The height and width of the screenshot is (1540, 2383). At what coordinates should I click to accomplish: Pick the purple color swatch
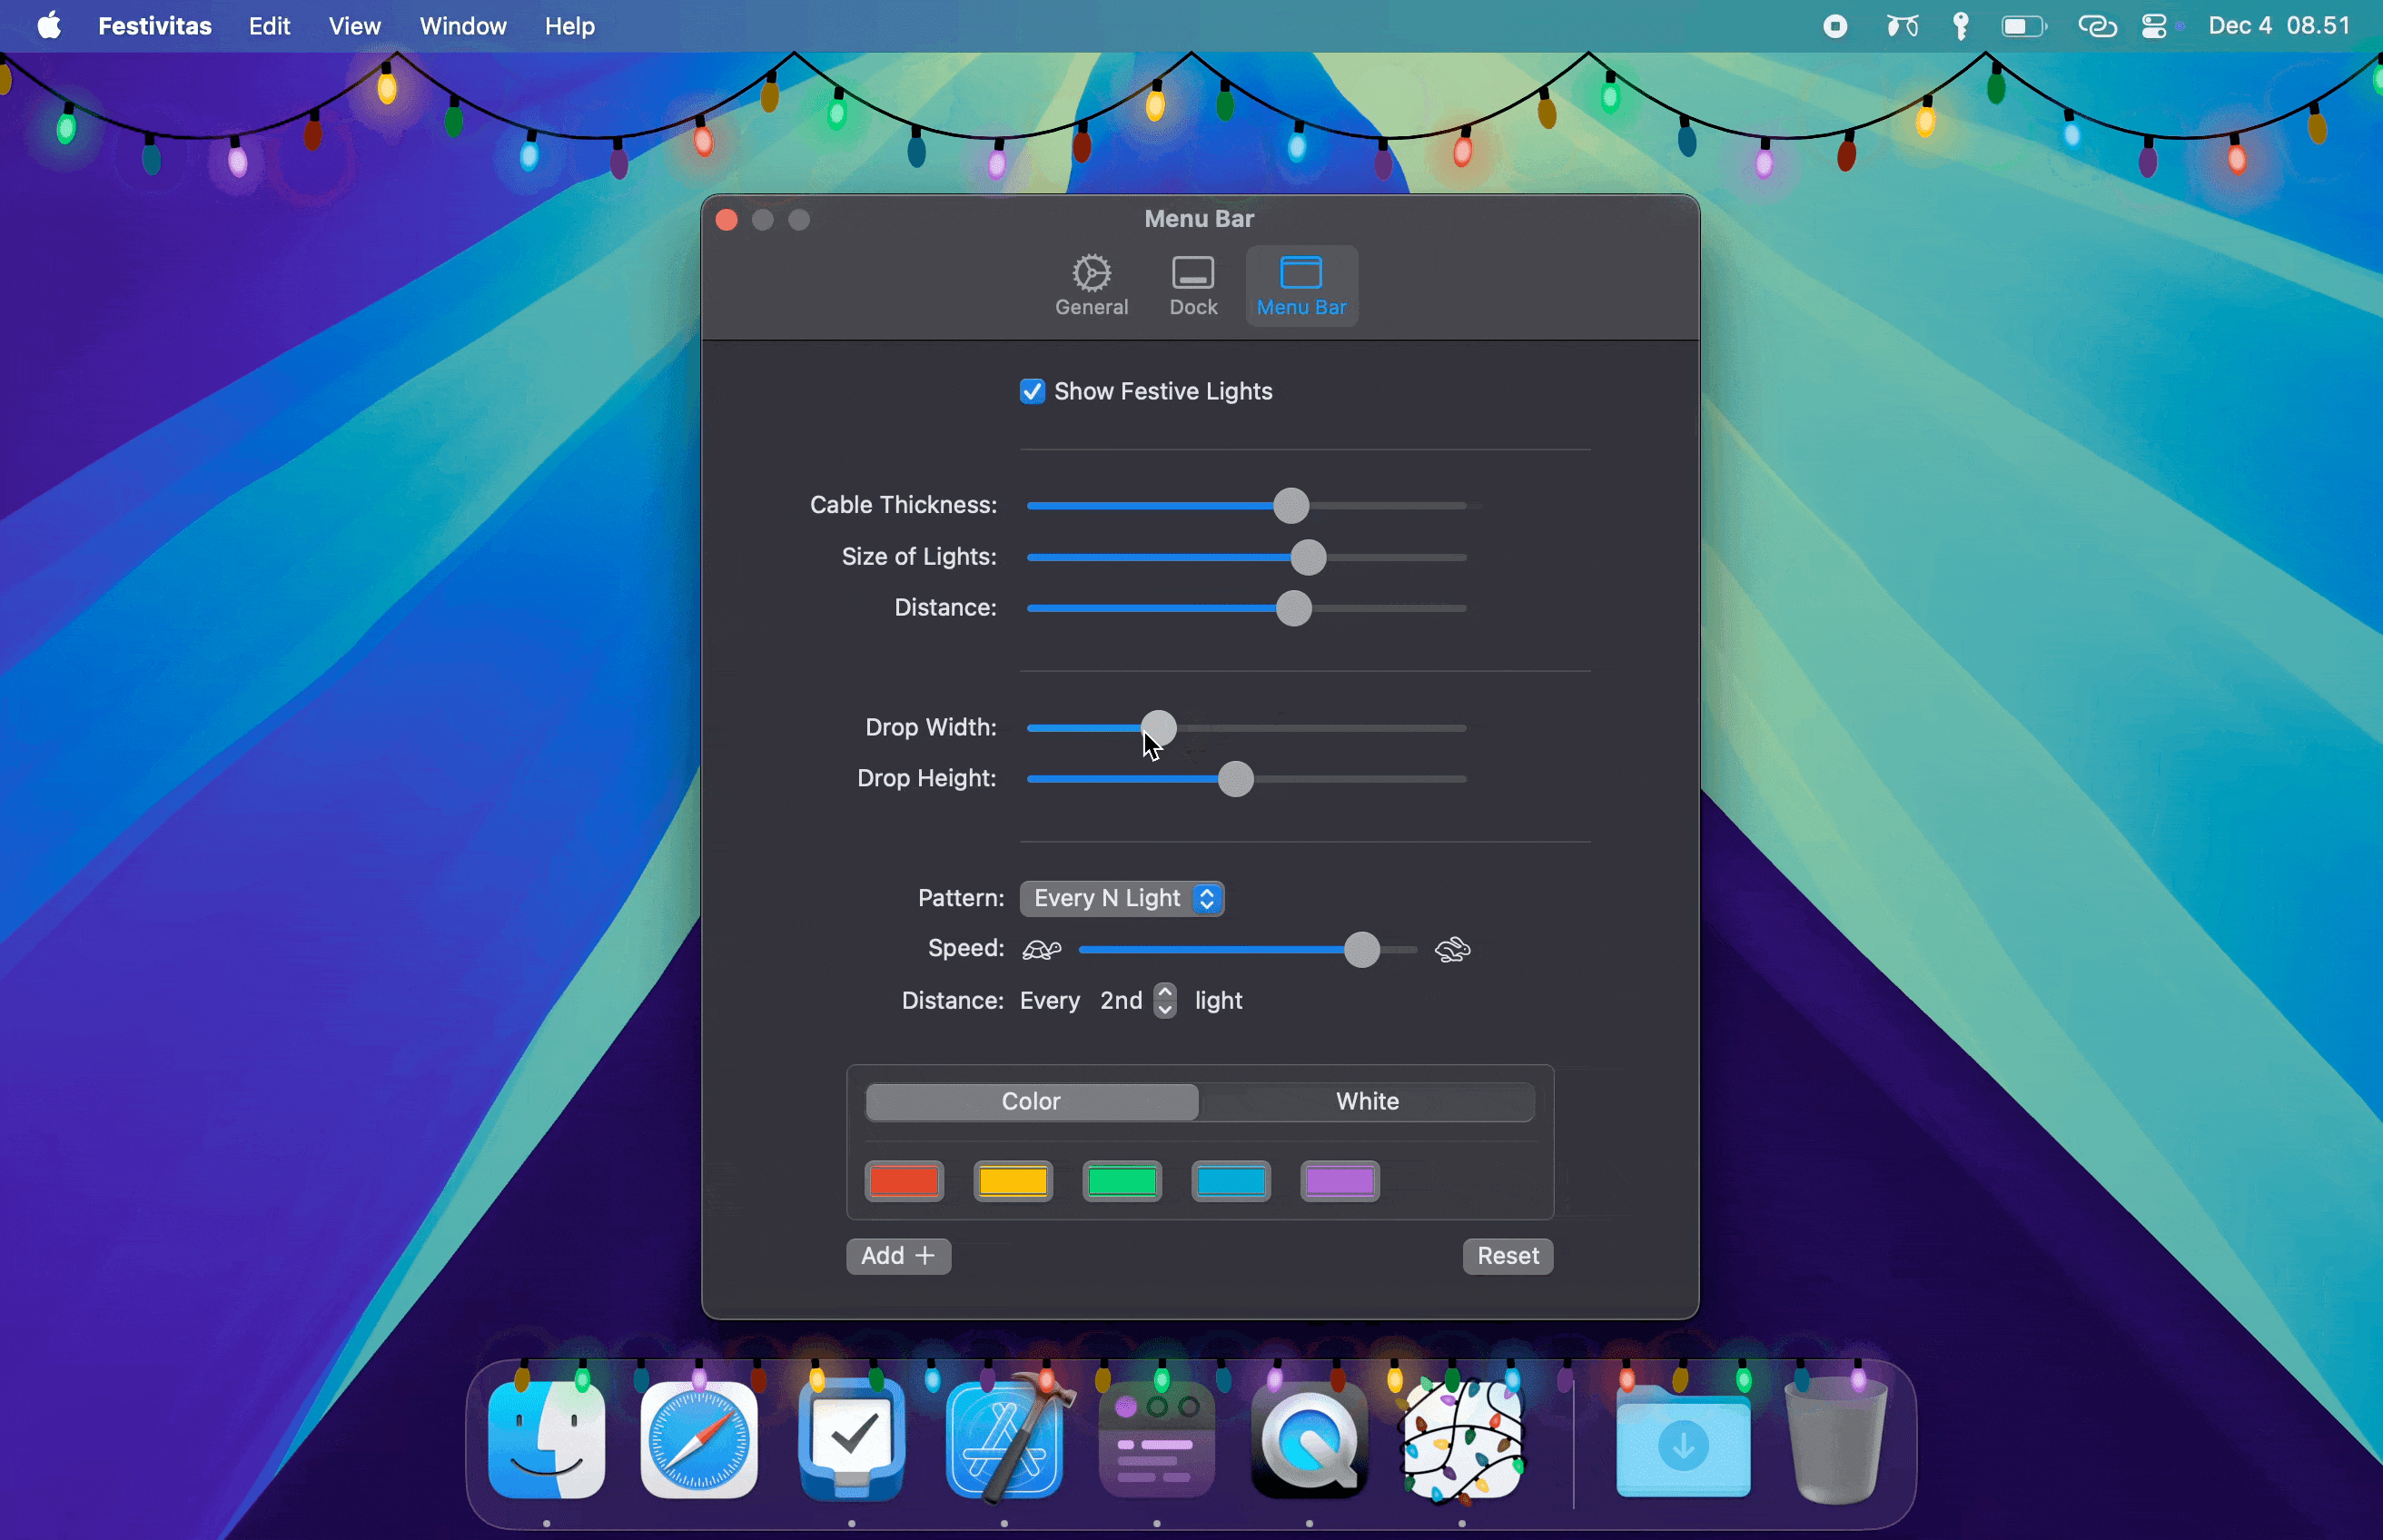(x=1340, y=1181)
